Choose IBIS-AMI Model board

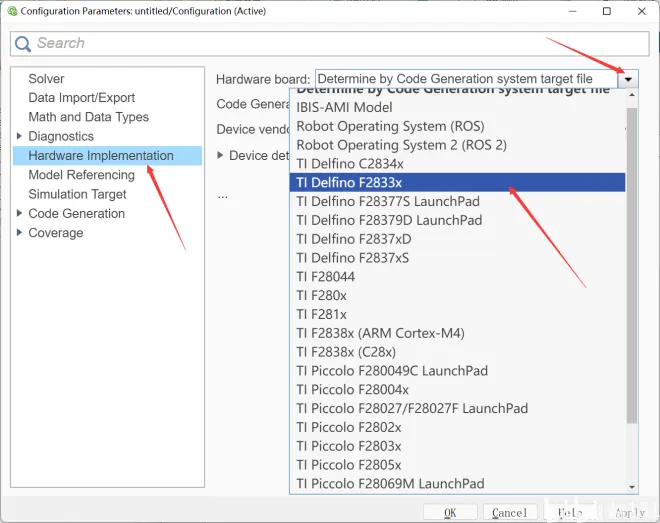click(x=458, y=107)
